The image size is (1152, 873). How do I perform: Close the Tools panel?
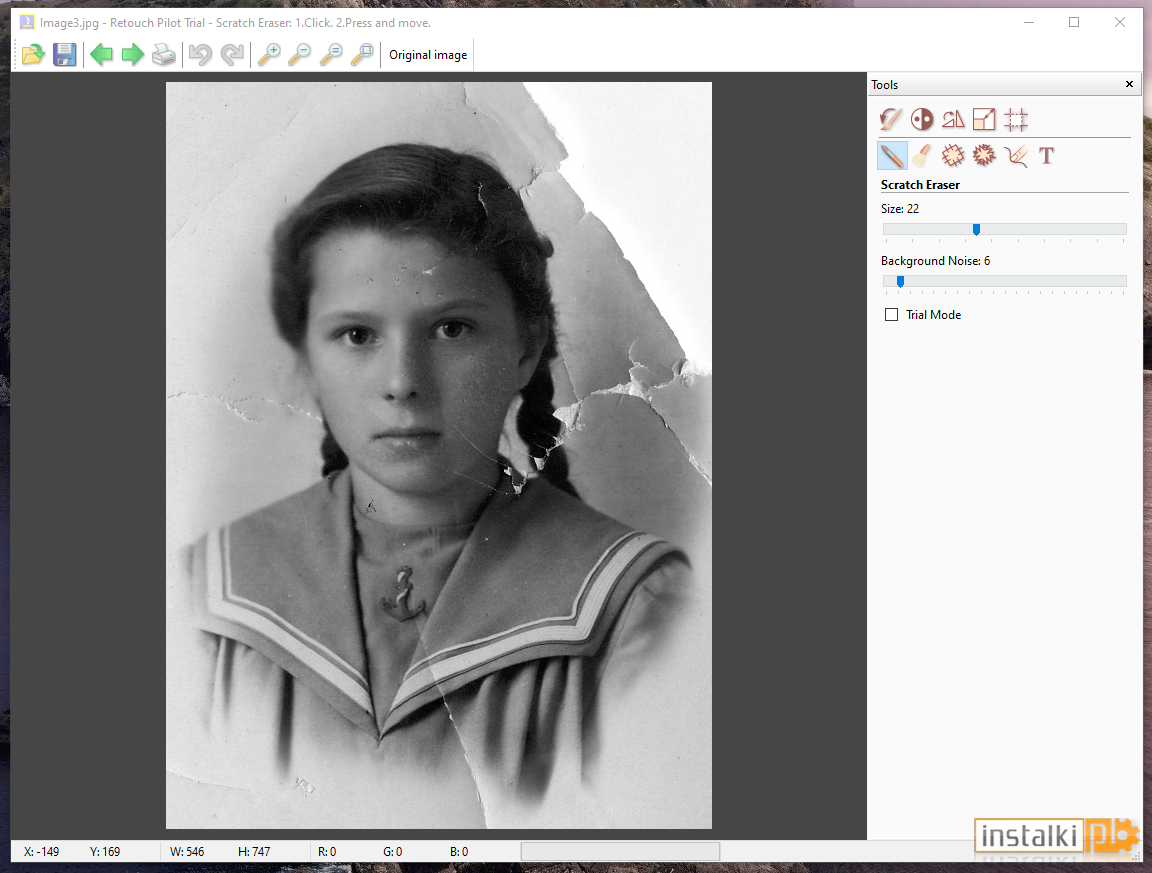[1129, 85]
